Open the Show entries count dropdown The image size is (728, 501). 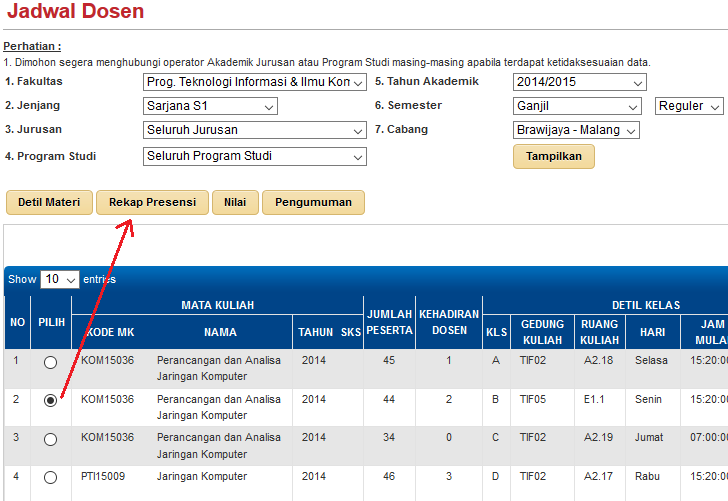(60, 279)
